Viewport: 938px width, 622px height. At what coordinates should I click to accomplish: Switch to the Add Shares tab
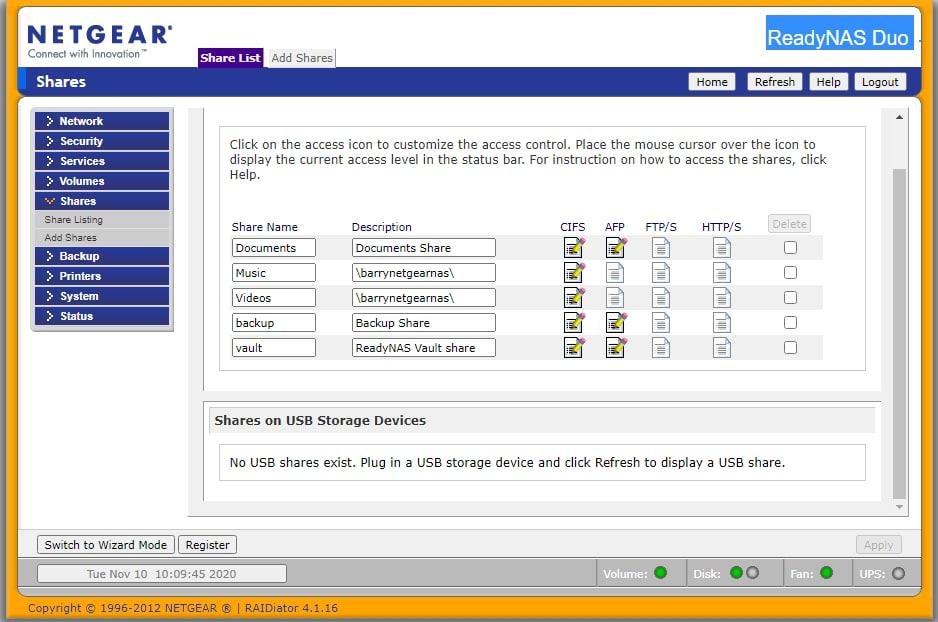coord(302,58)
